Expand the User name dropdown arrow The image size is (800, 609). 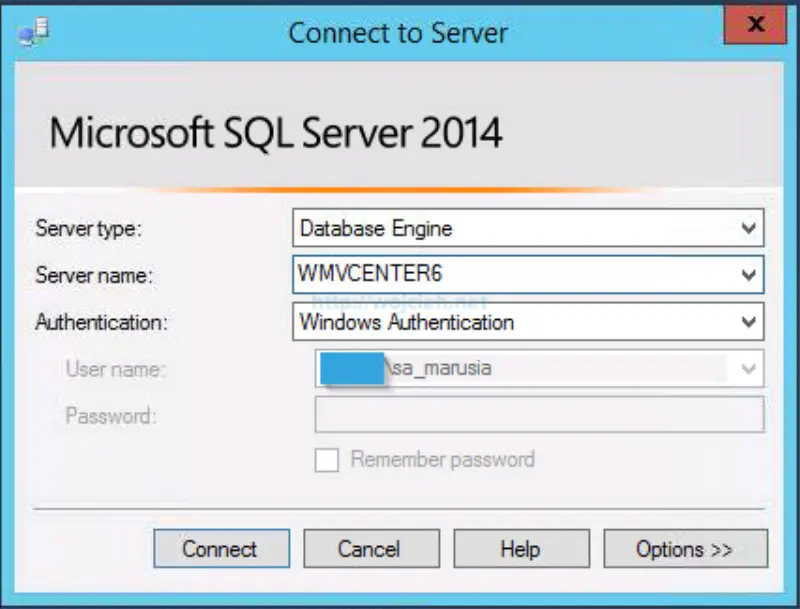point(747,368)
